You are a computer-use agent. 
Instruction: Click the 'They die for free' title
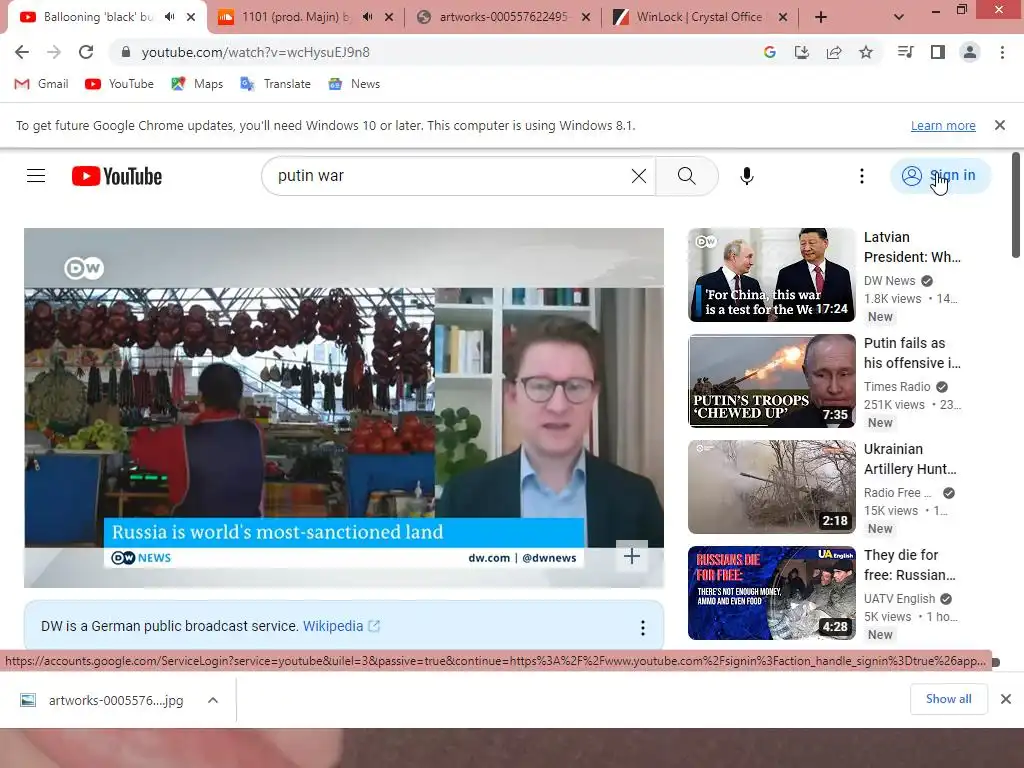point(909,565)
